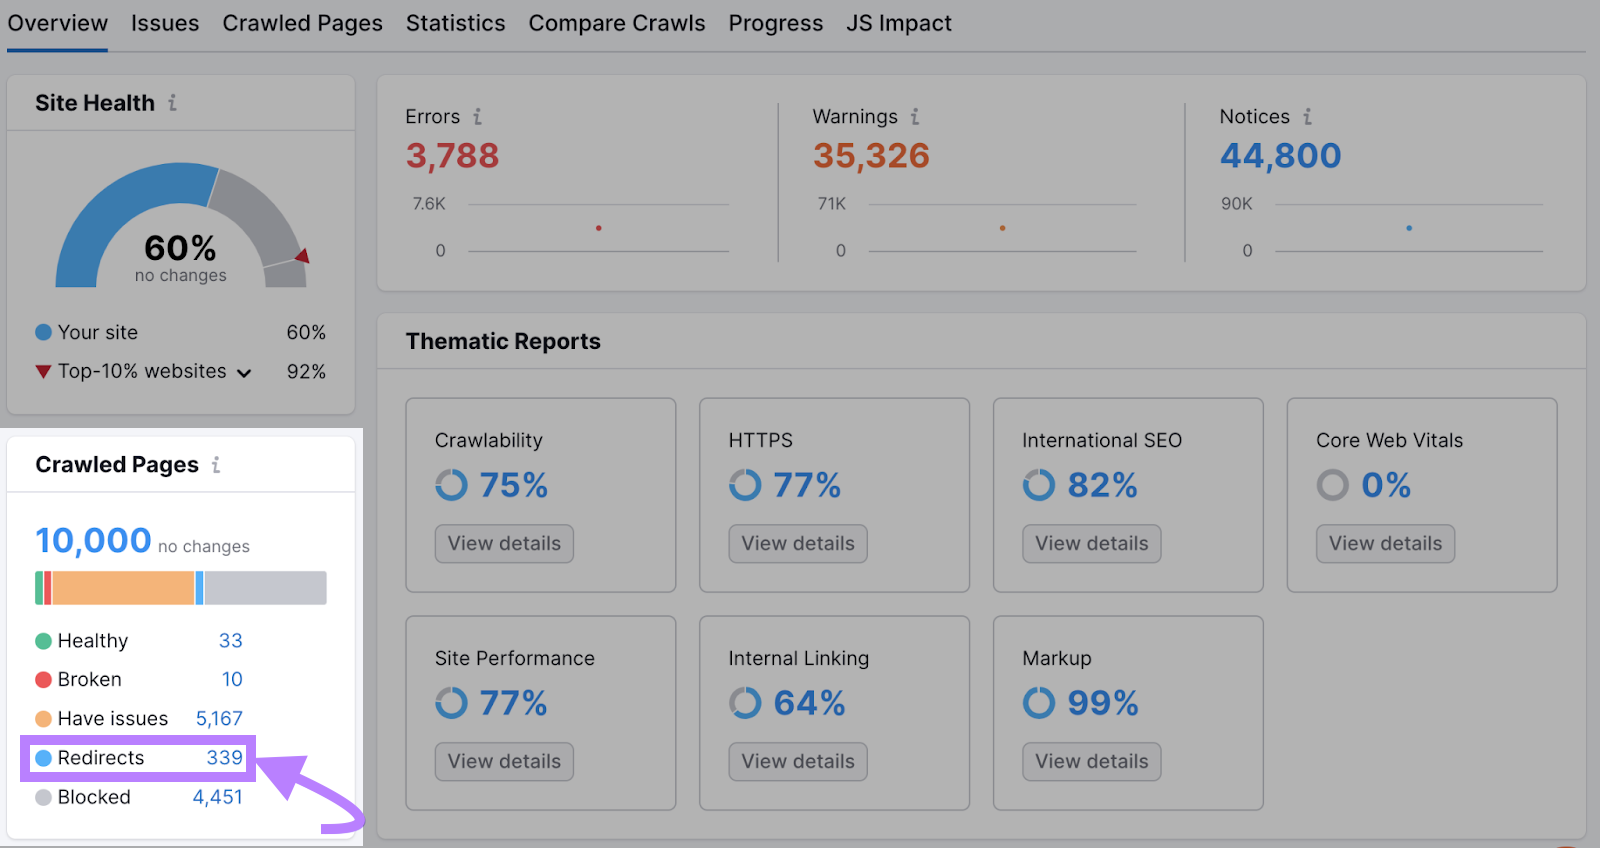Click the crawled pages distribution bar

(180, 588)
